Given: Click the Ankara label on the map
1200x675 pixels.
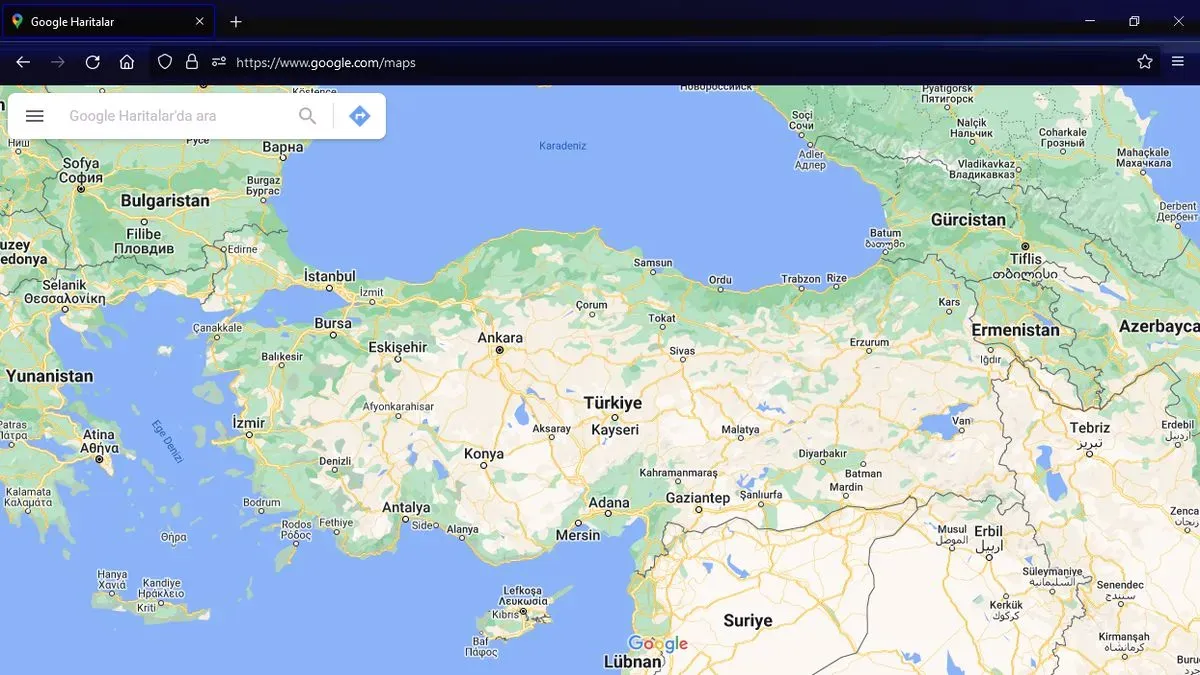Looking at the screenshot, I should pyautogui.click(x=500, y=338).
